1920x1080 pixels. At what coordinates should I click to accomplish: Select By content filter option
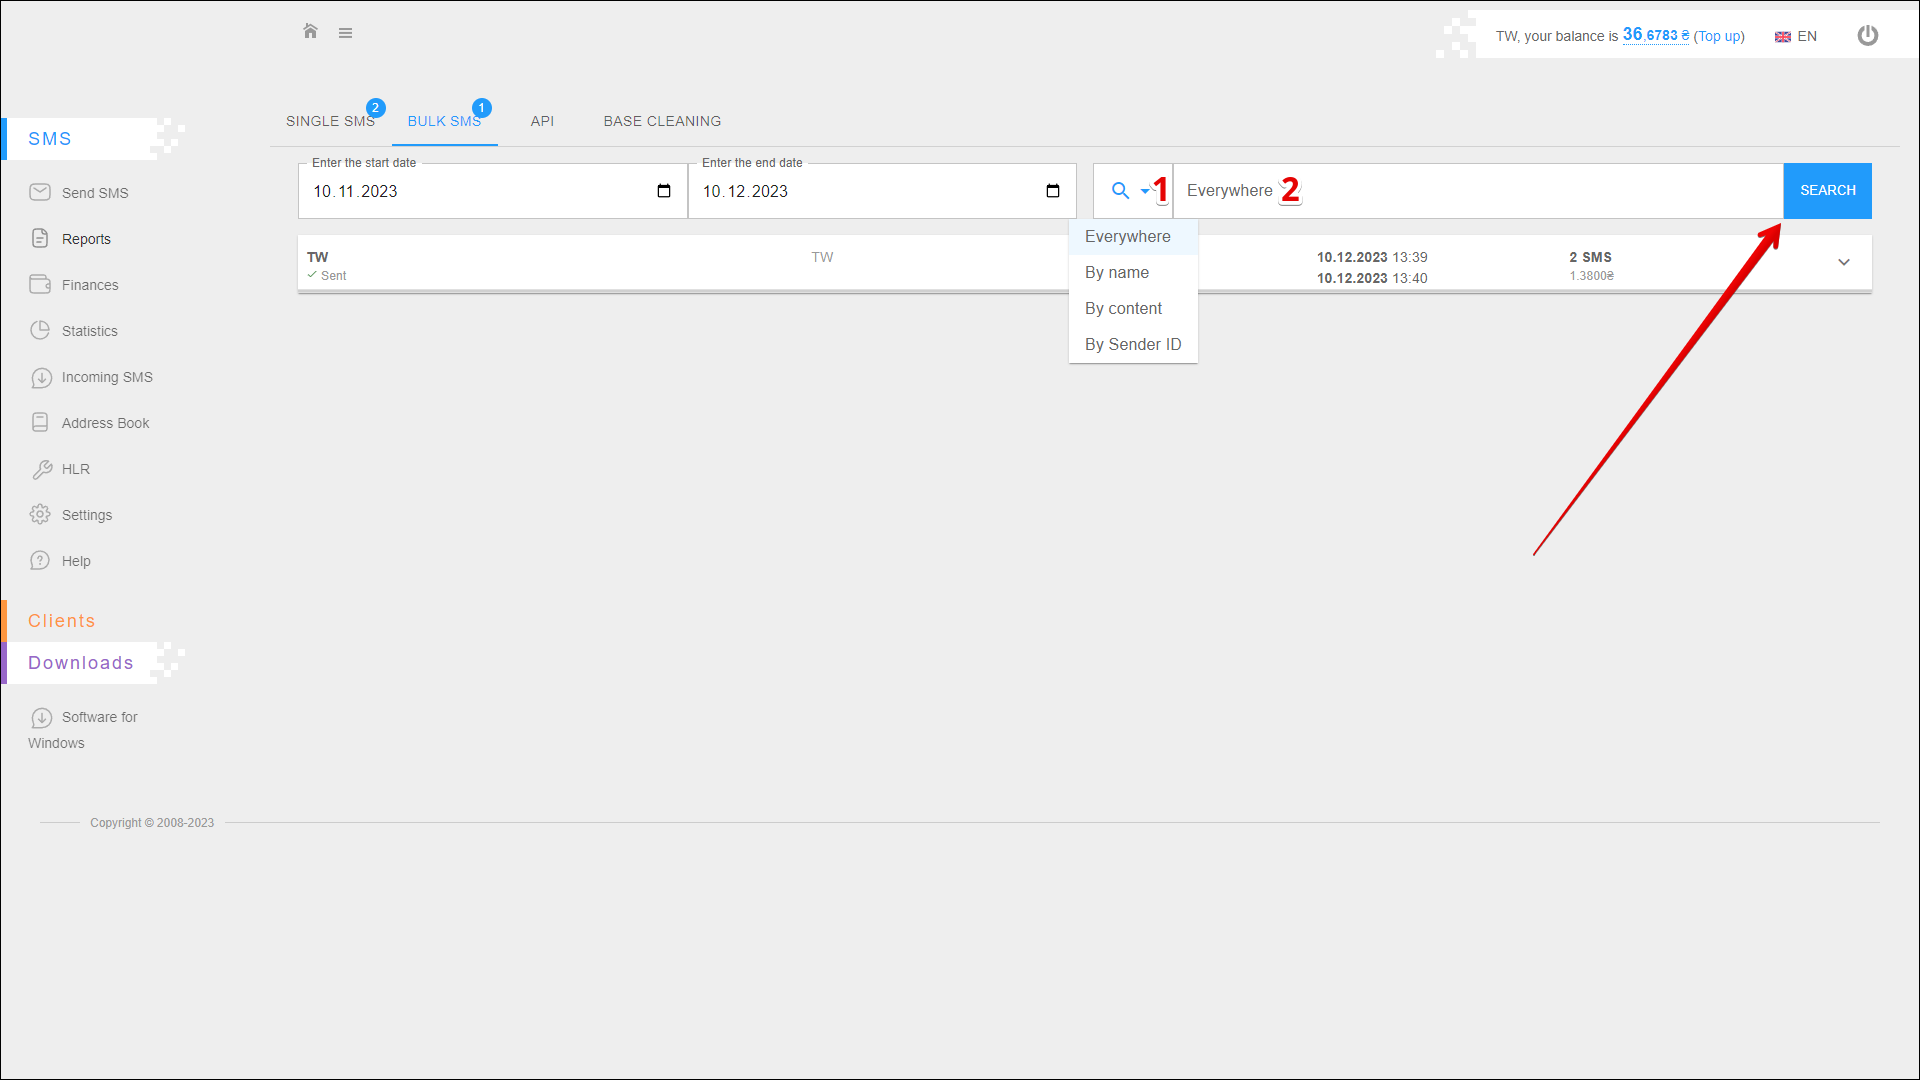1123,309
